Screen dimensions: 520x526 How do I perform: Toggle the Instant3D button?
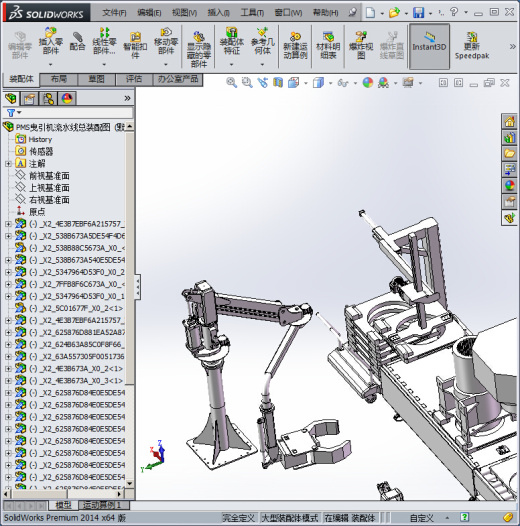click(x=429, y=46)
